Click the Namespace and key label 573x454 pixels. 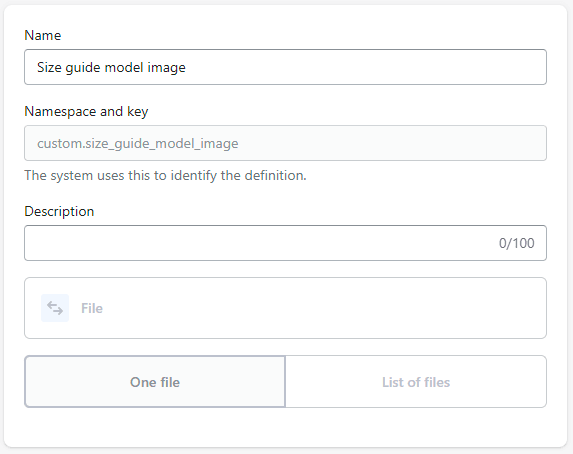[x=86, y=111]
